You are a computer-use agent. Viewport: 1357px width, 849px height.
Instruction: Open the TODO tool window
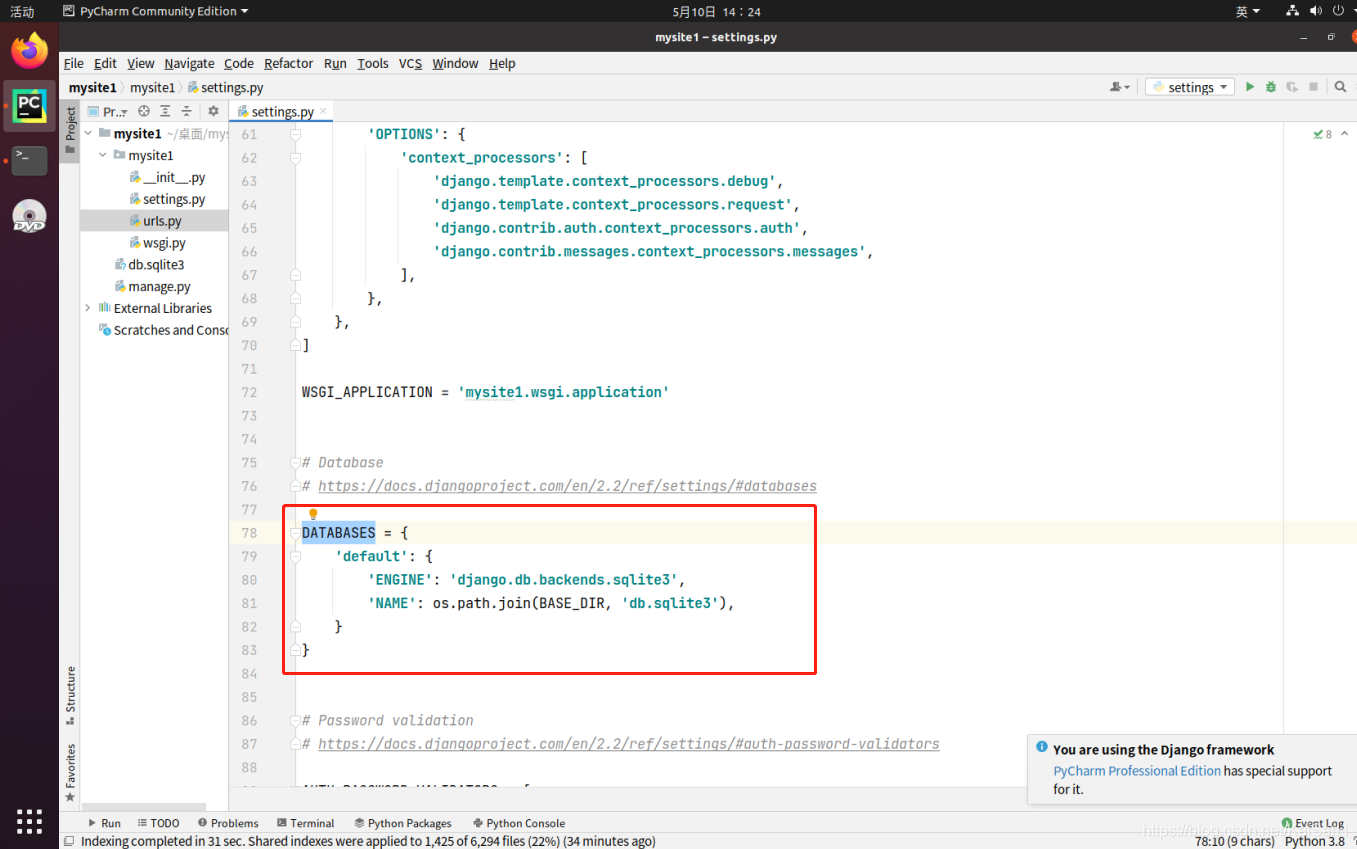click(159, 823)
